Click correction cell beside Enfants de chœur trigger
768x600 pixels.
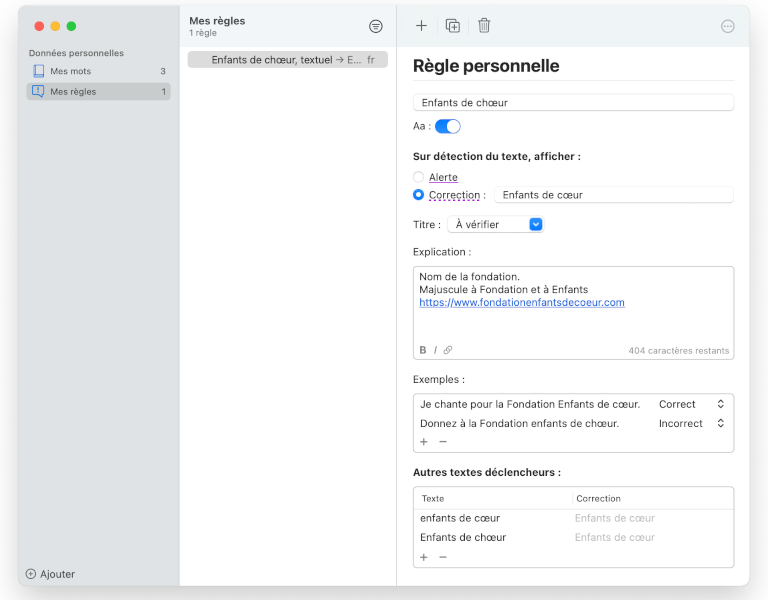615,537
